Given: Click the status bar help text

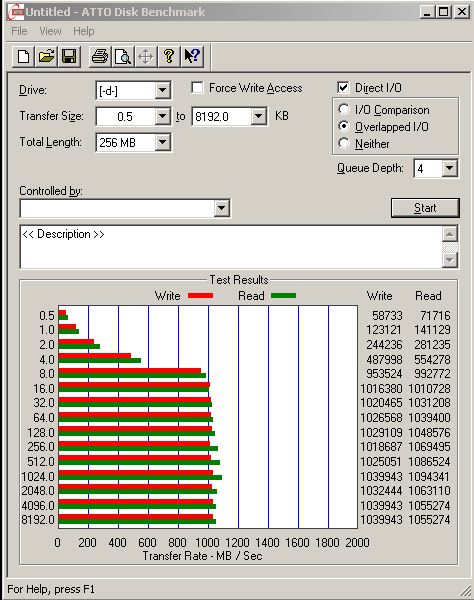Looking at the screenshot, I should point(51,589).
